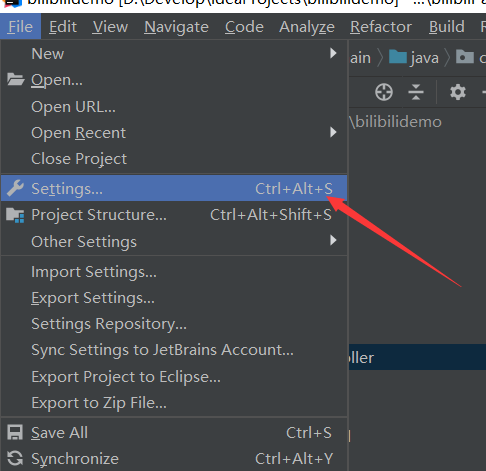Click the Save All floppy disk icon
Screen dimensions: 486x471
point(15,432)
